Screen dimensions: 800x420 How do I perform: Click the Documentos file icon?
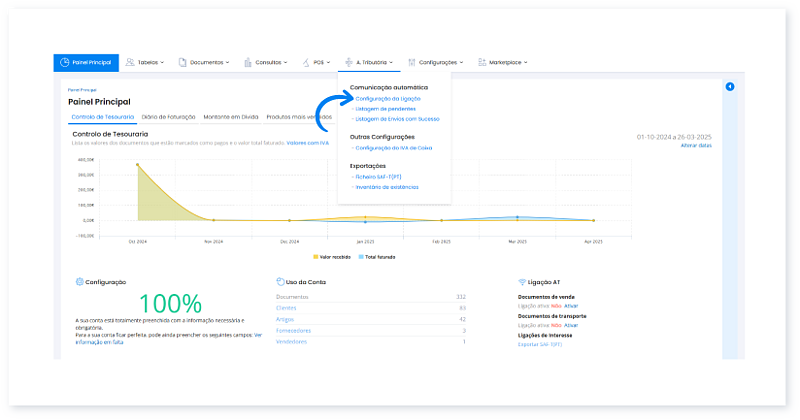[182, 62]
